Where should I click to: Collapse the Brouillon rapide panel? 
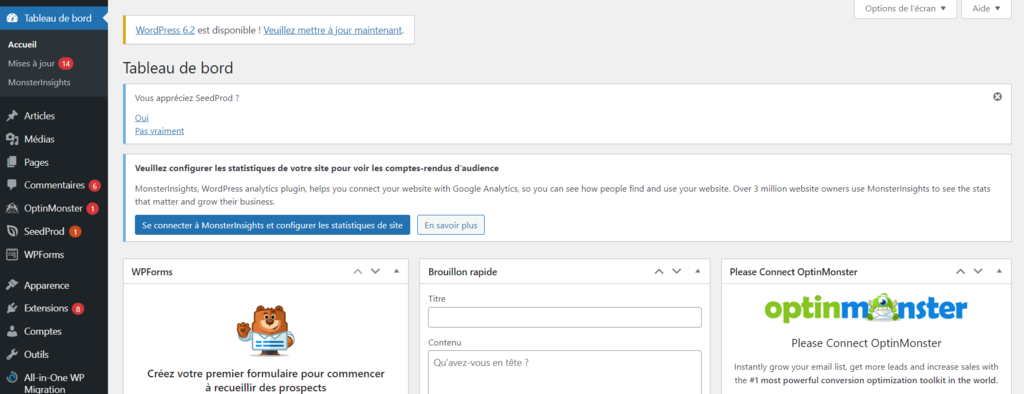pyautogui.click(x=698, y=271)
